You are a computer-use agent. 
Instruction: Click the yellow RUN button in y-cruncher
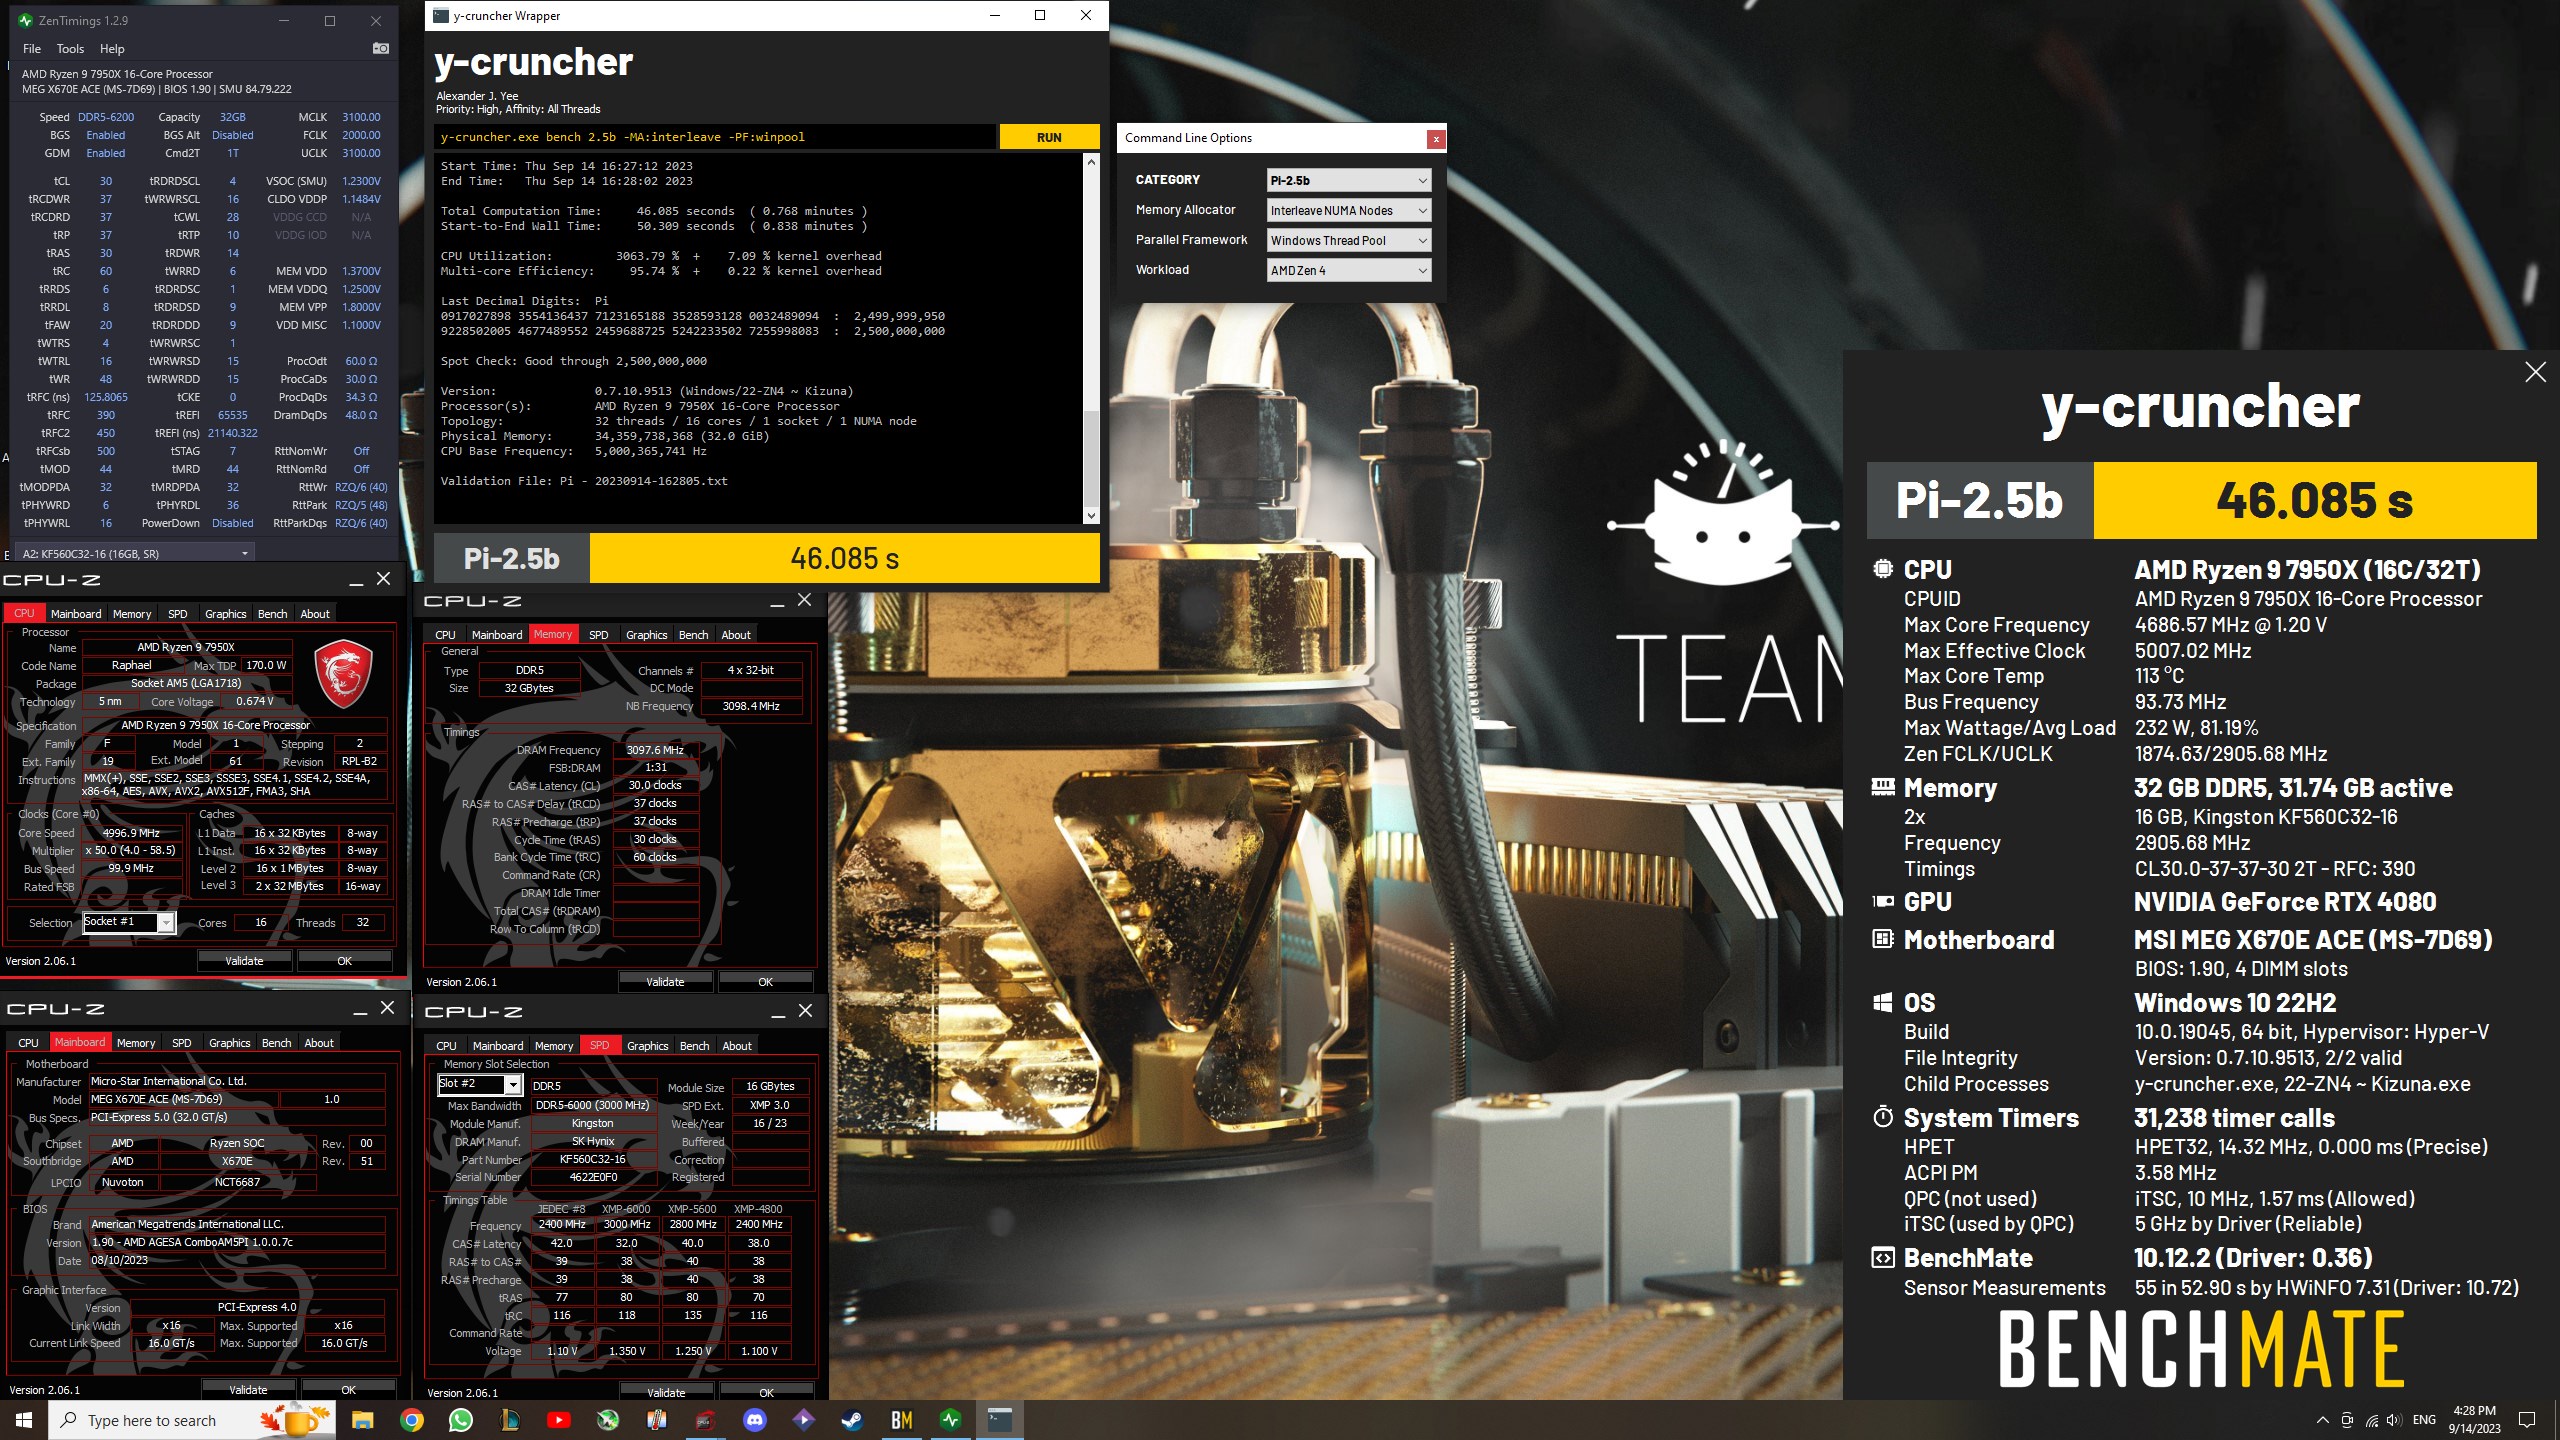[x=1049, y=137]
